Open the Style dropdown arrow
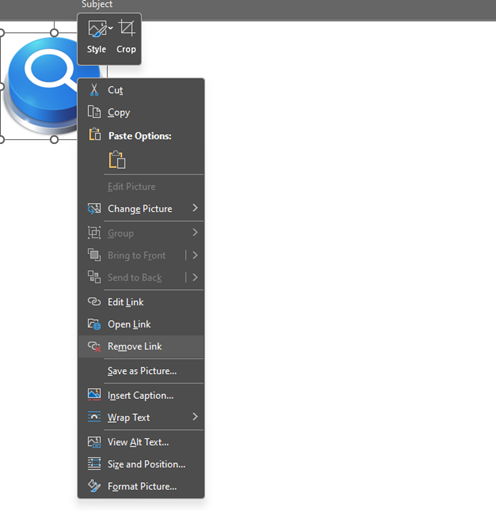The width and height of the screenshot is (496, 511). pos(111,28)
